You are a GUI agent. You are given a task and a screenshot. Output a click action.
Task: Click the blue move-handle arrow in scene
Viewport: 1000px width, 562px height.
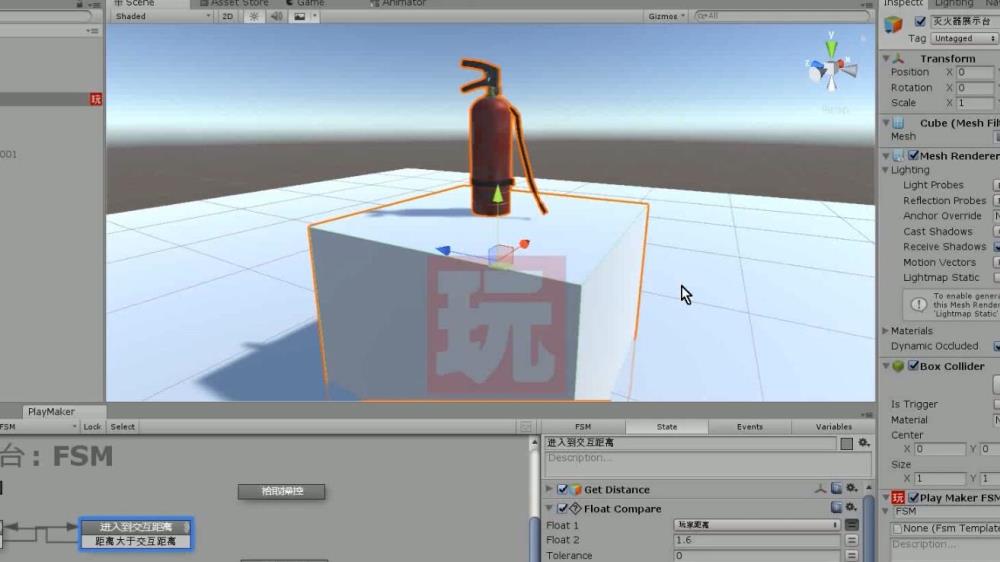point(443,251)
